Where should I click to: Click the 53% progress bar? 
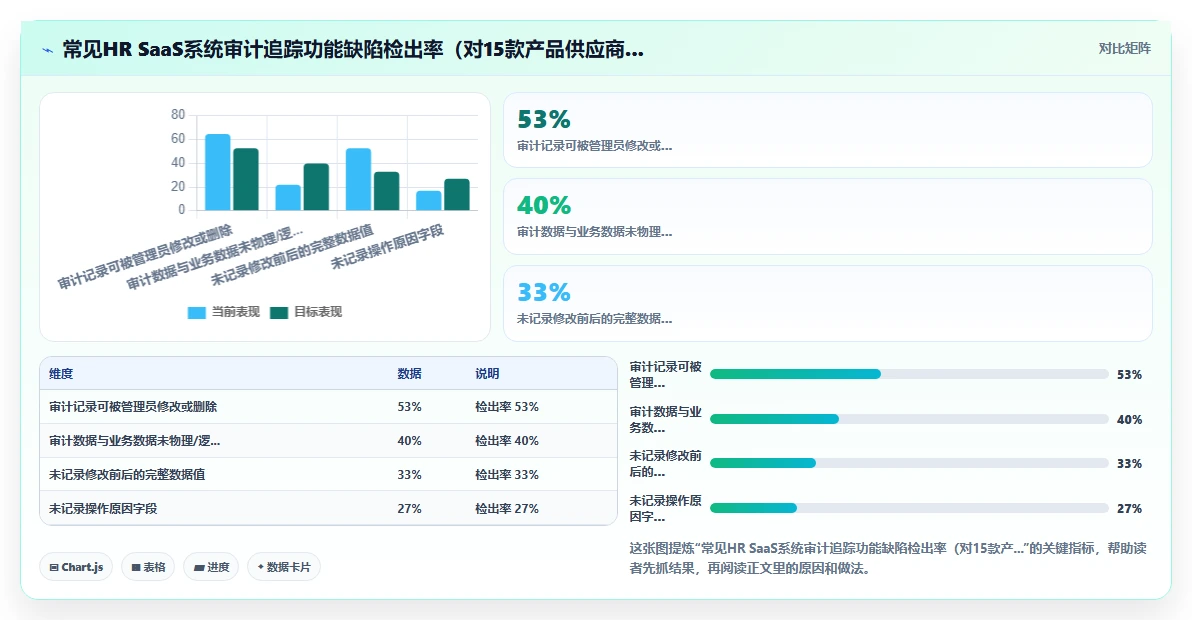[x=909, y=374]
